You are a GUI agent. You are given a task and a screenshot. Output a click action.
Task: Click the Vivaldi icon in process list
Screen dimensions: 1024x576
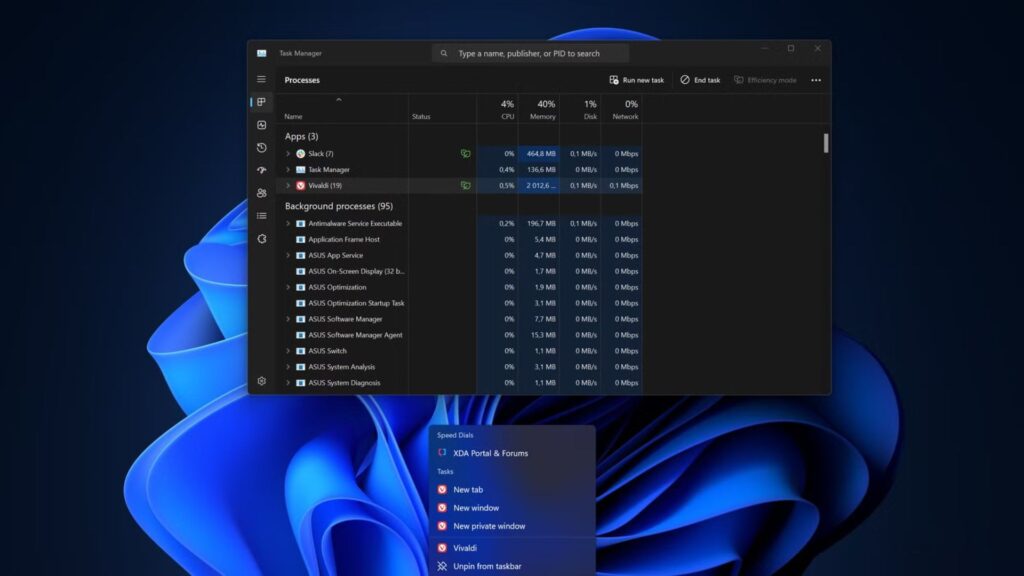(x=300, y=185)
